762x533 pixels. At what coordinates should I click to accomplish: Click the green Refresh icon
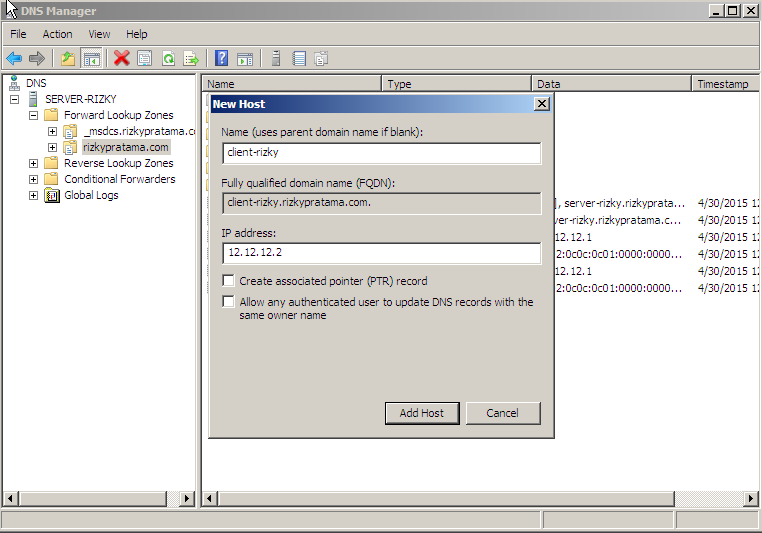168,59
